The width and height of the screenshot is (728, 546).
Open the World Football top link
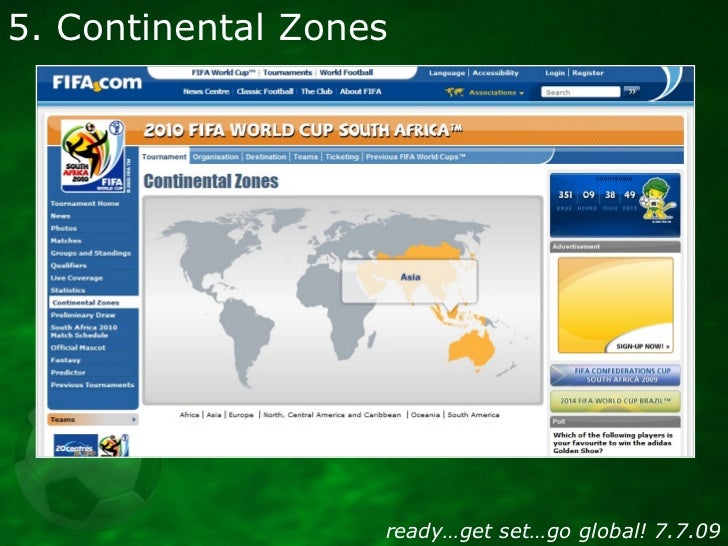pos(346,72)
